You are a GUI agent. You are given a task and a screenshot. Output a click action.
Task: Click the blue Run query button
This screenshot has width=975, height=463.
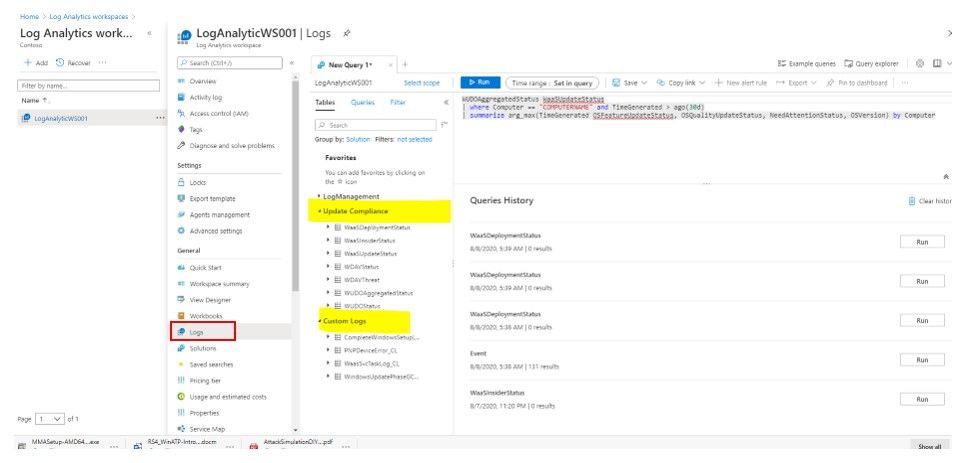pos(479,83)
